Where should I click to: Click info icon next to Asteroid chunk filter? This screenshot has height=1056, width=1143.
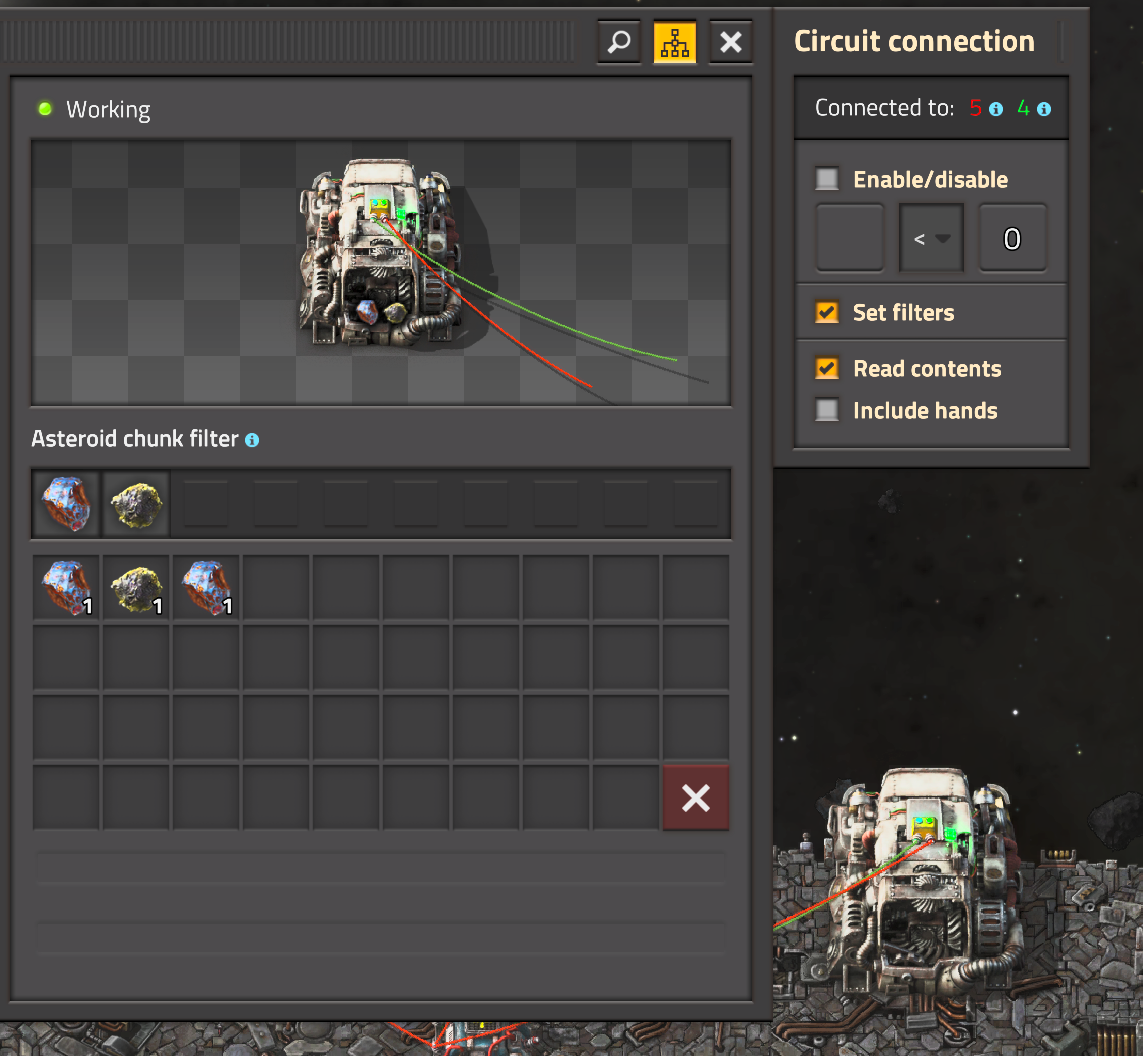[252, 440]
